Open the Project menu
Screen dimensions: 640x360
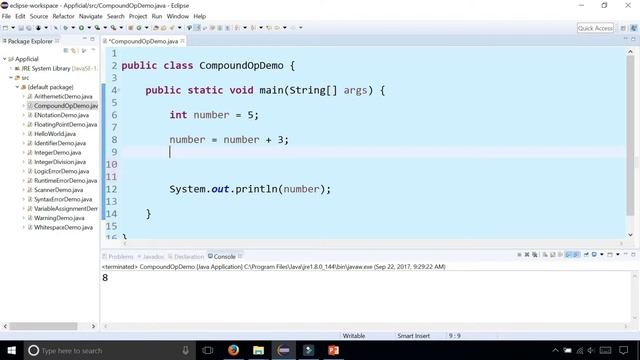(138, 16)
